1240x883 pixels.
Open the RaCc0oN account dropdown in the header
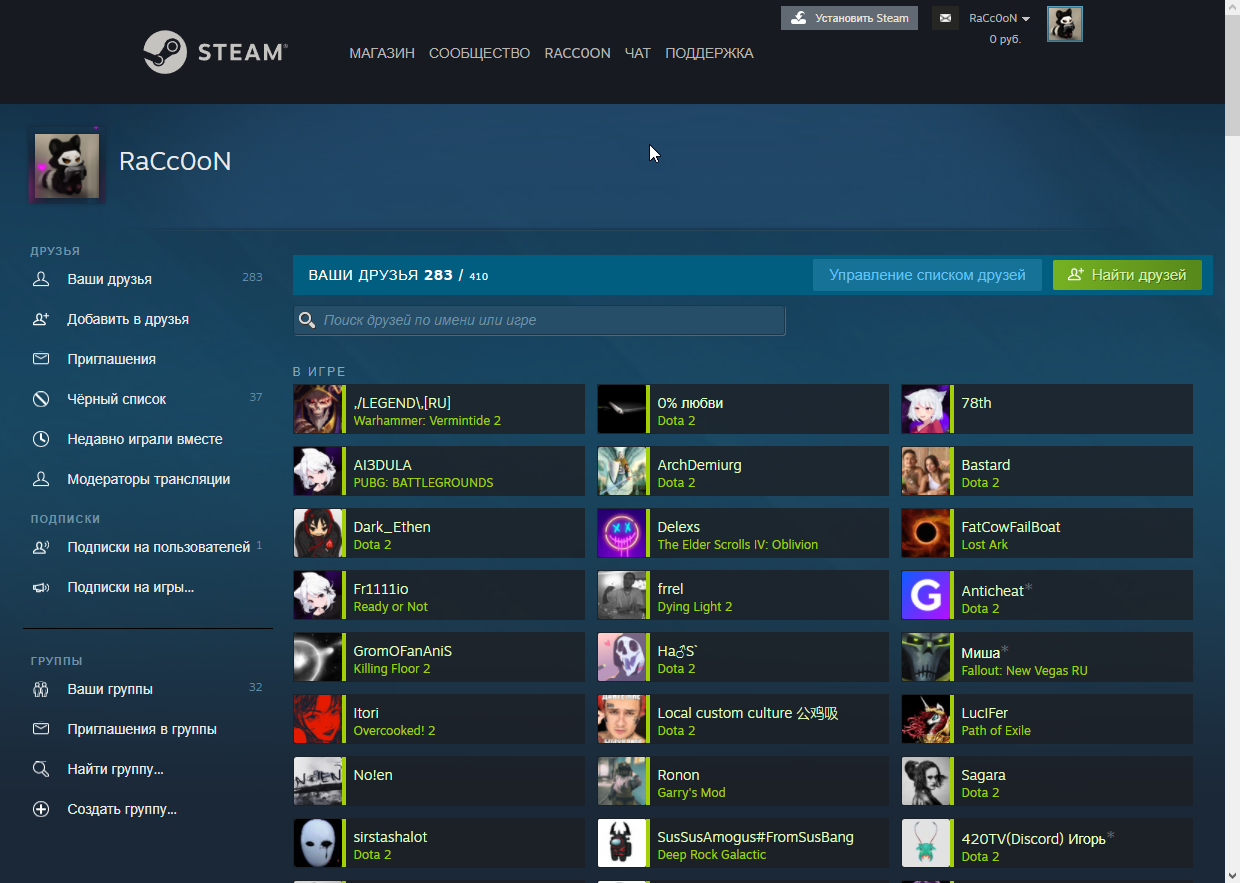999,18
